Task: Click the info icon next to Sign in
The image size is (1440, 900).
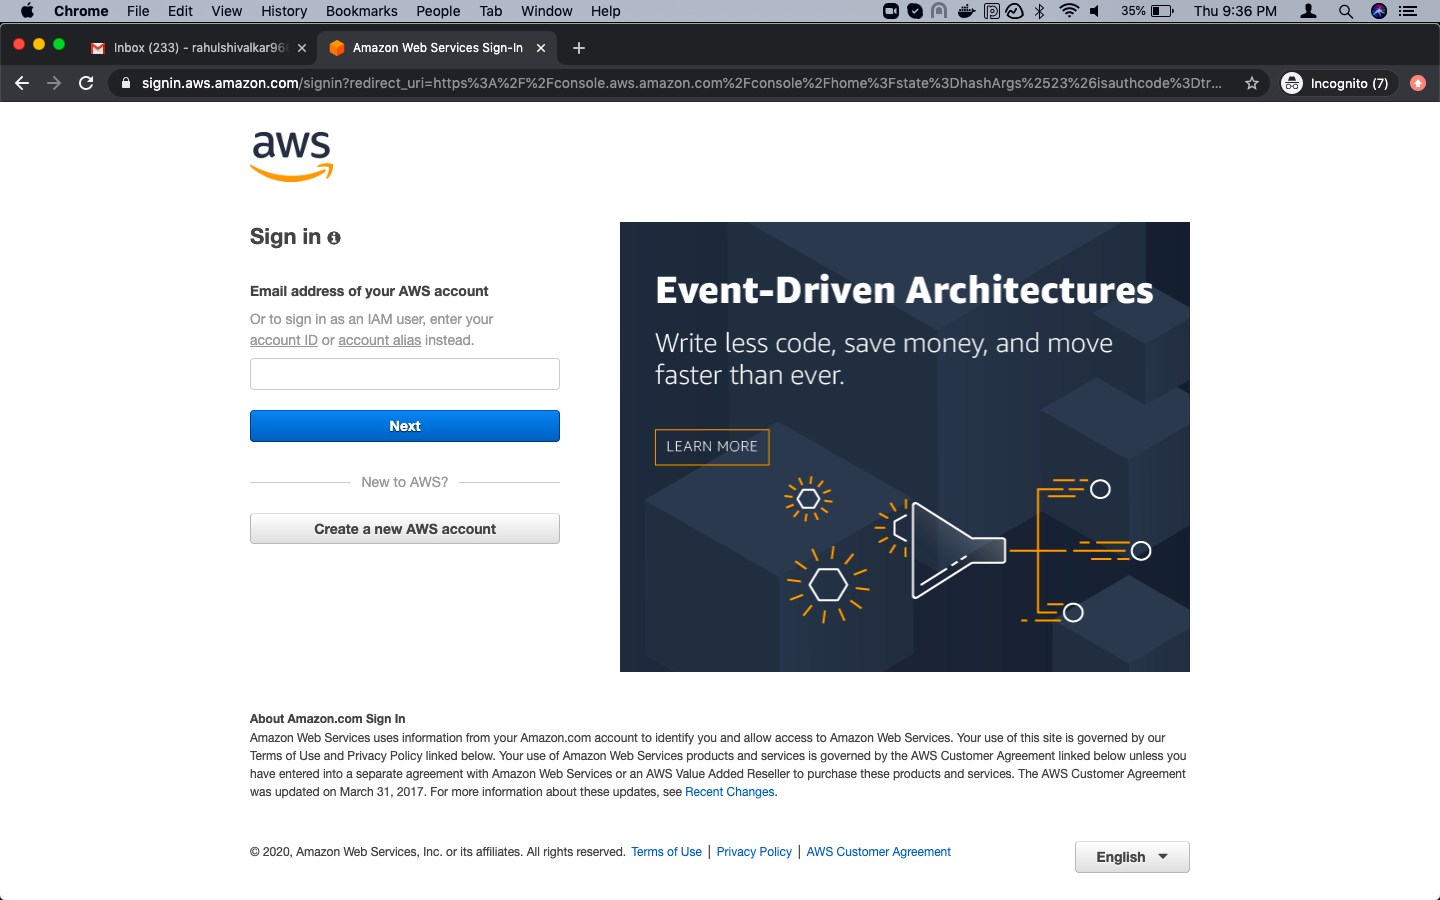Action: (333, 238)
